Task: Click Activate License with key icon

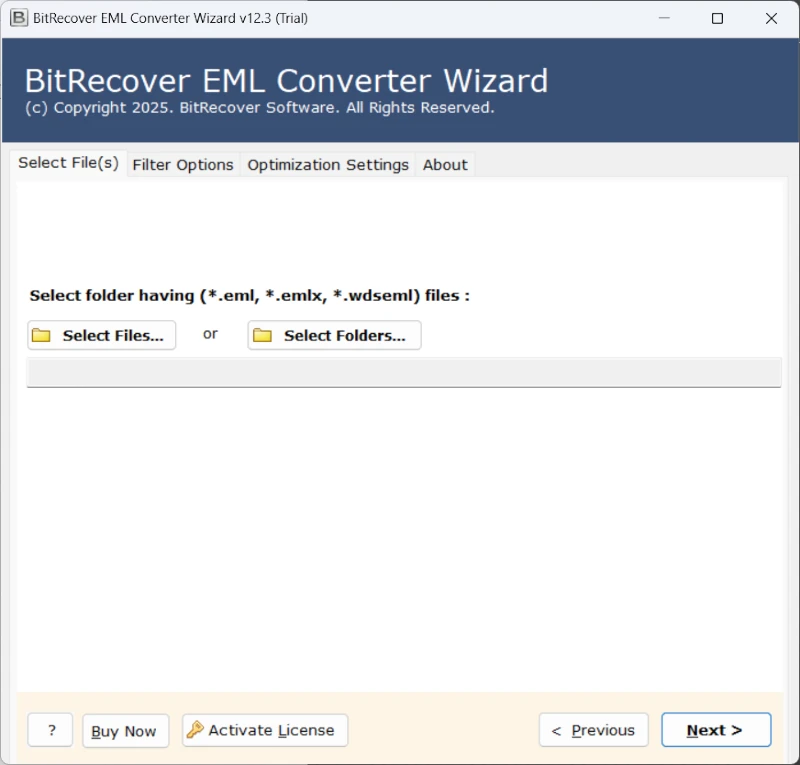Action: [265, 730]
